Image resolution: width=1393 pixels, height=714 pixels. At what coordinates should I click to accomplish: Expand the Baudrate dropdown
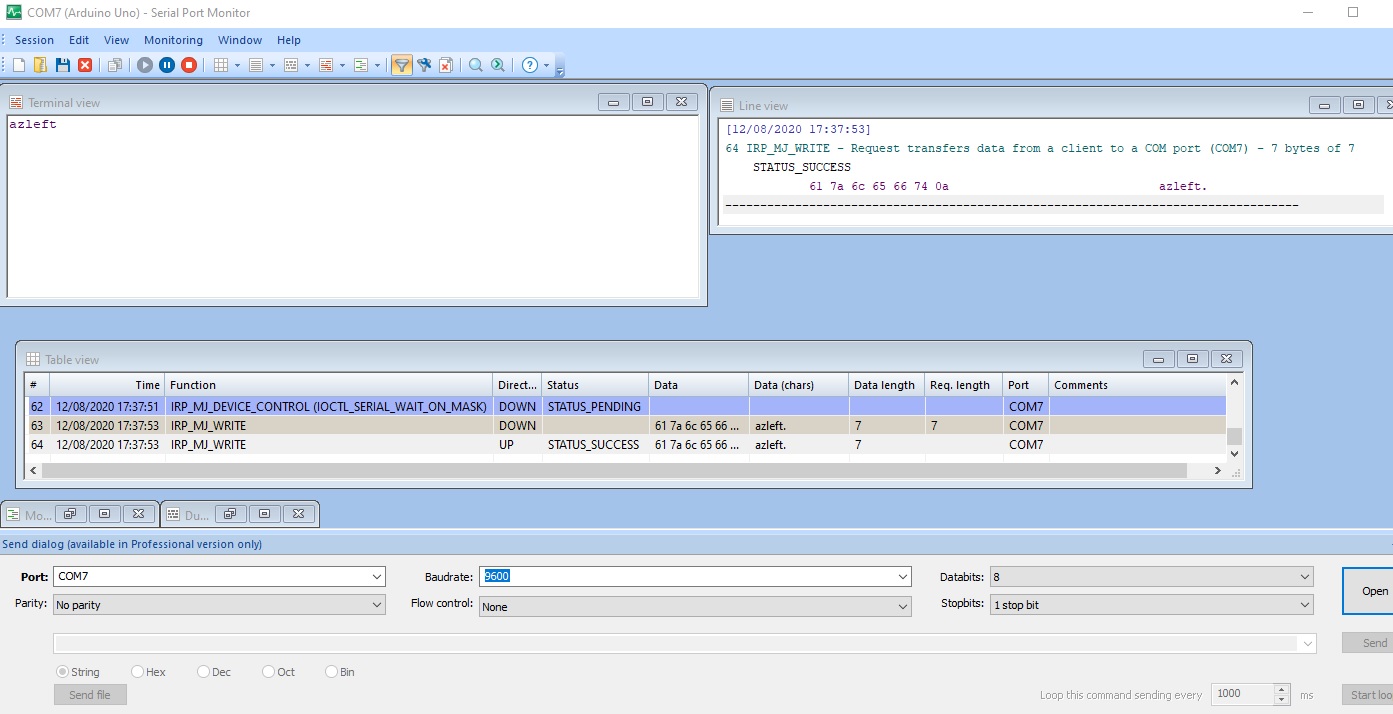(x=902, y=576)
